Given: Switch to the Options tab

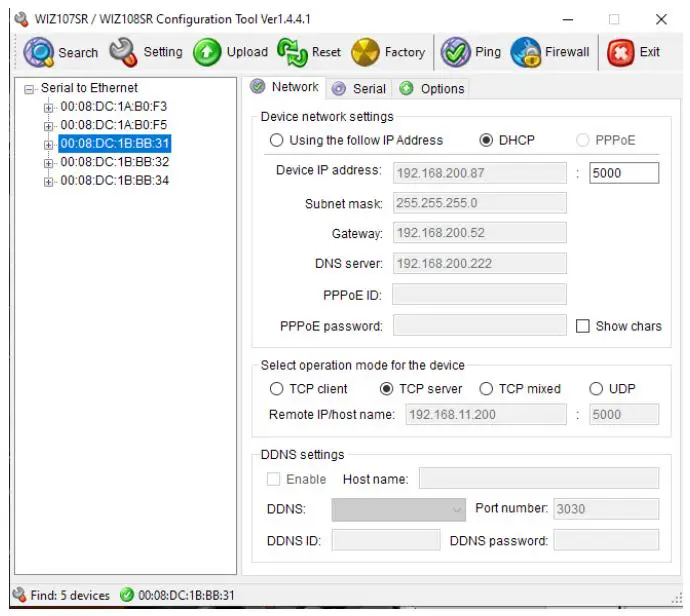Looking at the screenshot, I should click(431, 89).
